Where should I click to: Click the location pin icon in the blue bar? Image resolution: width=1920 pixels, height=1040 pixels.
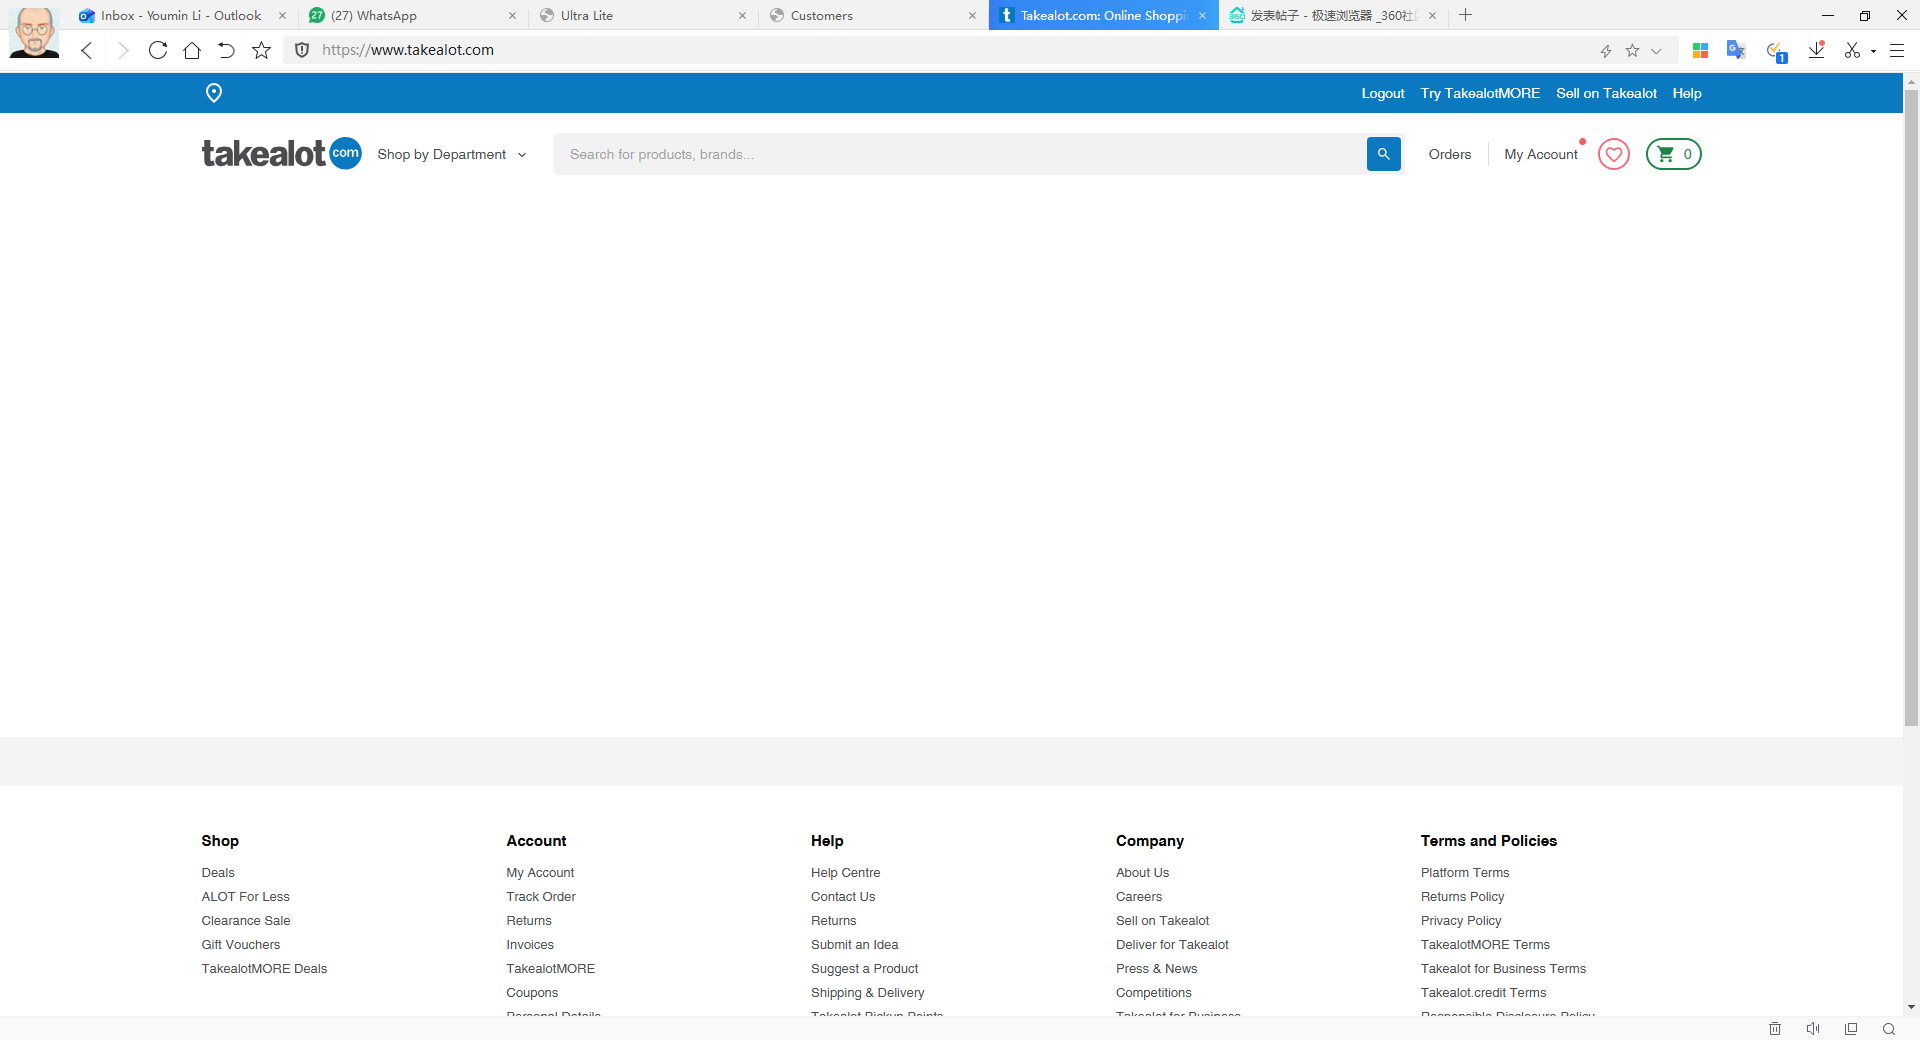[213, 93]
